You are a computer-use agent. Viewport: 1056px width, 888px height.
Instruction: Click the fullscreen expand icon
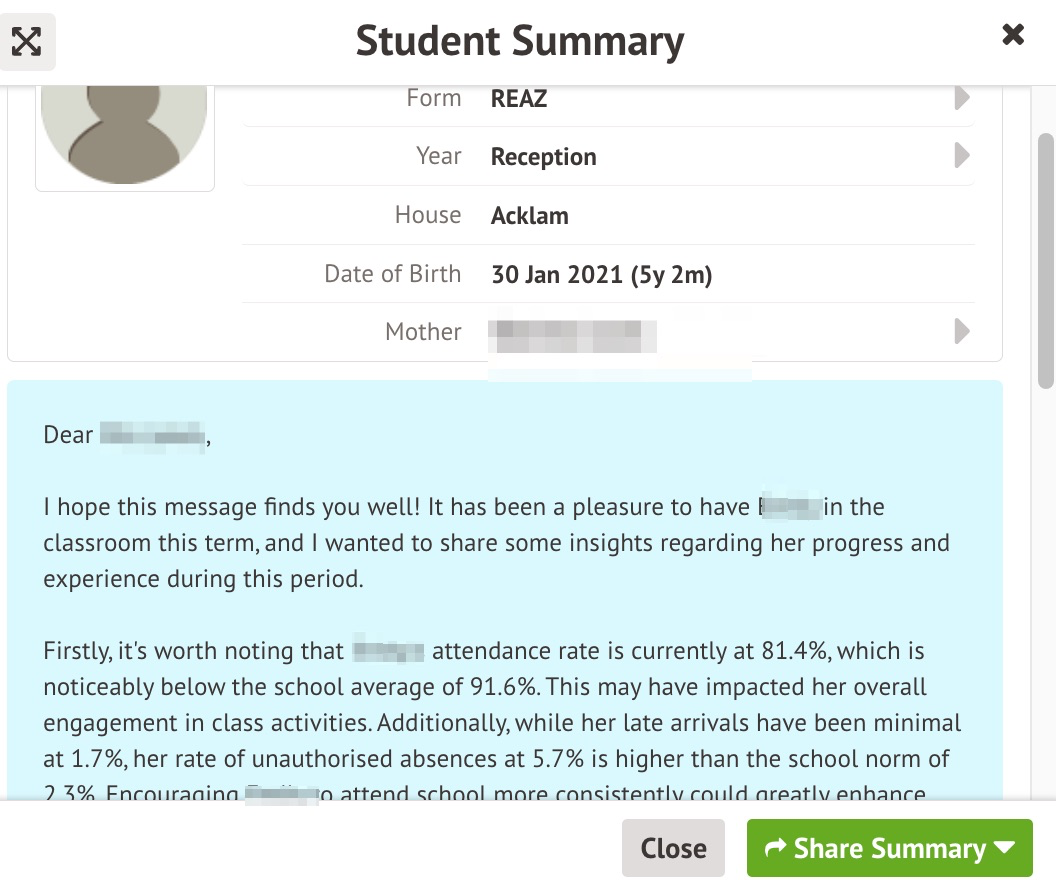27,41
